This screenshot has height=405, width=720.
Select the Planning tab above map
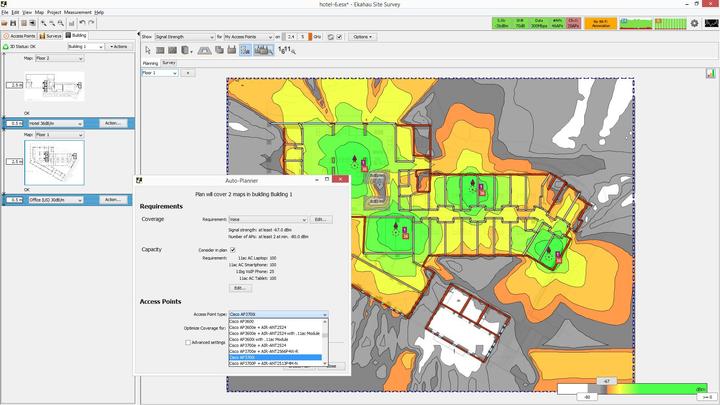click(x=150, y=63)
